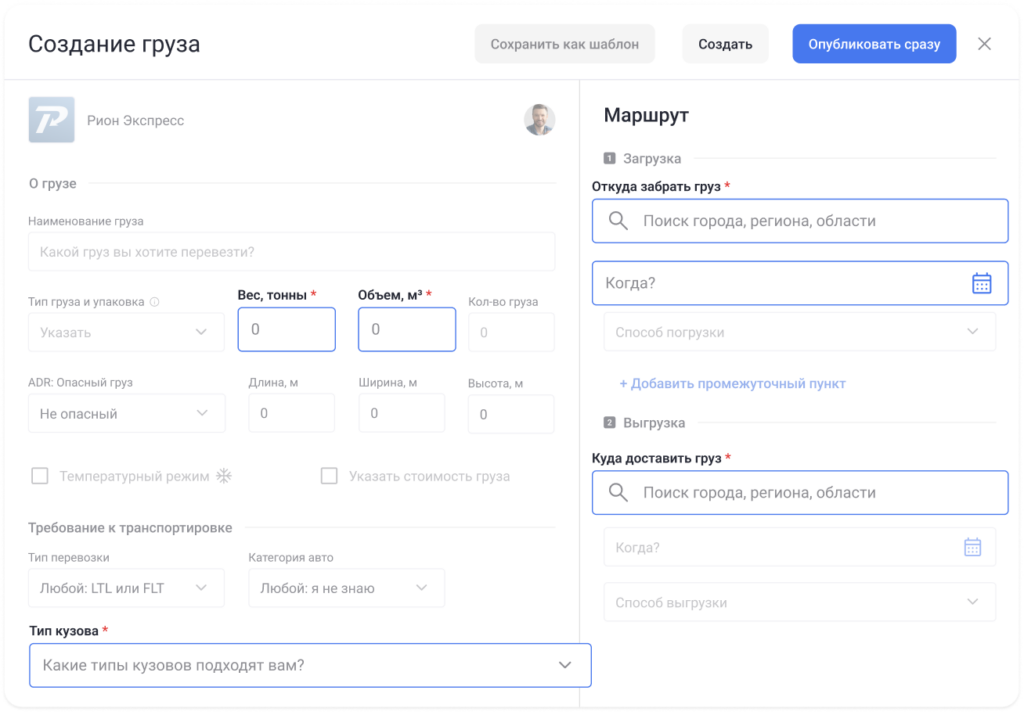Open calendar for pickup date field
The height and width of the screenshot is (712, 1024).
[x=984, y=282]
